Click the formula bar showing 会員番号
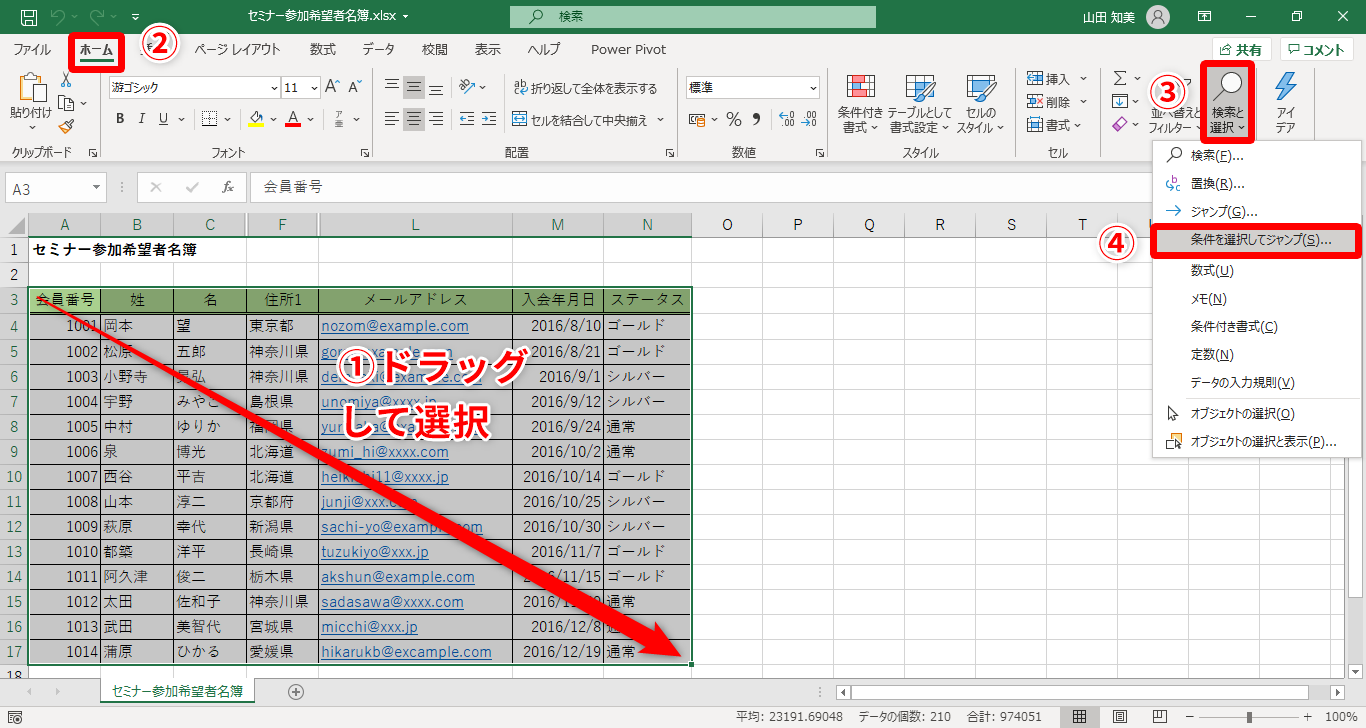The height and width of the screenshot is (728, 1366). (700, 187)
